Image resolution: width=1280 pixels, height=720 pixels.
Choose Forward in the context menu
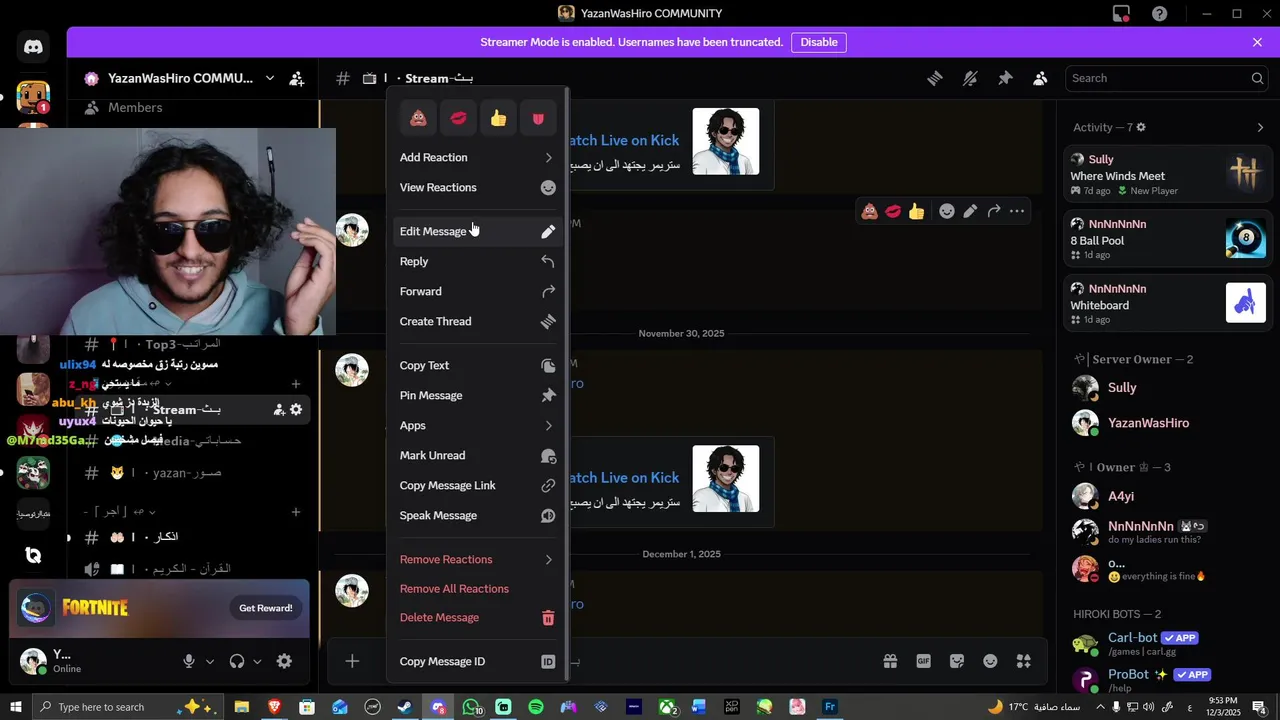[x=477, y=291]
